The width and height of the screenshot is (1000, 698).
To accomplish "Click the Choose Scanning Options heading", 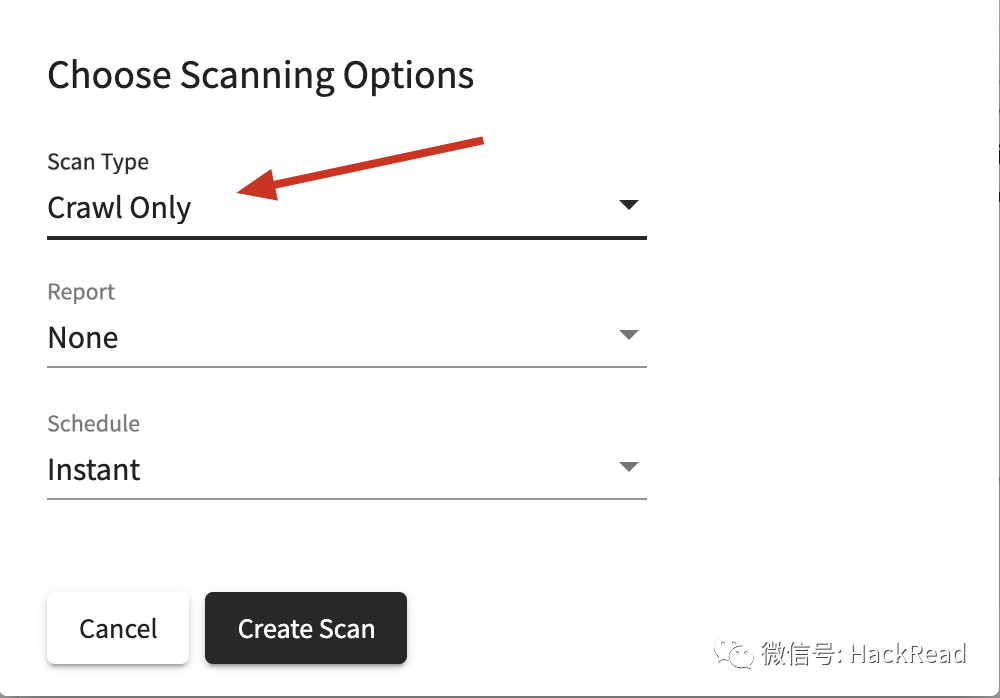I will 261,76.
